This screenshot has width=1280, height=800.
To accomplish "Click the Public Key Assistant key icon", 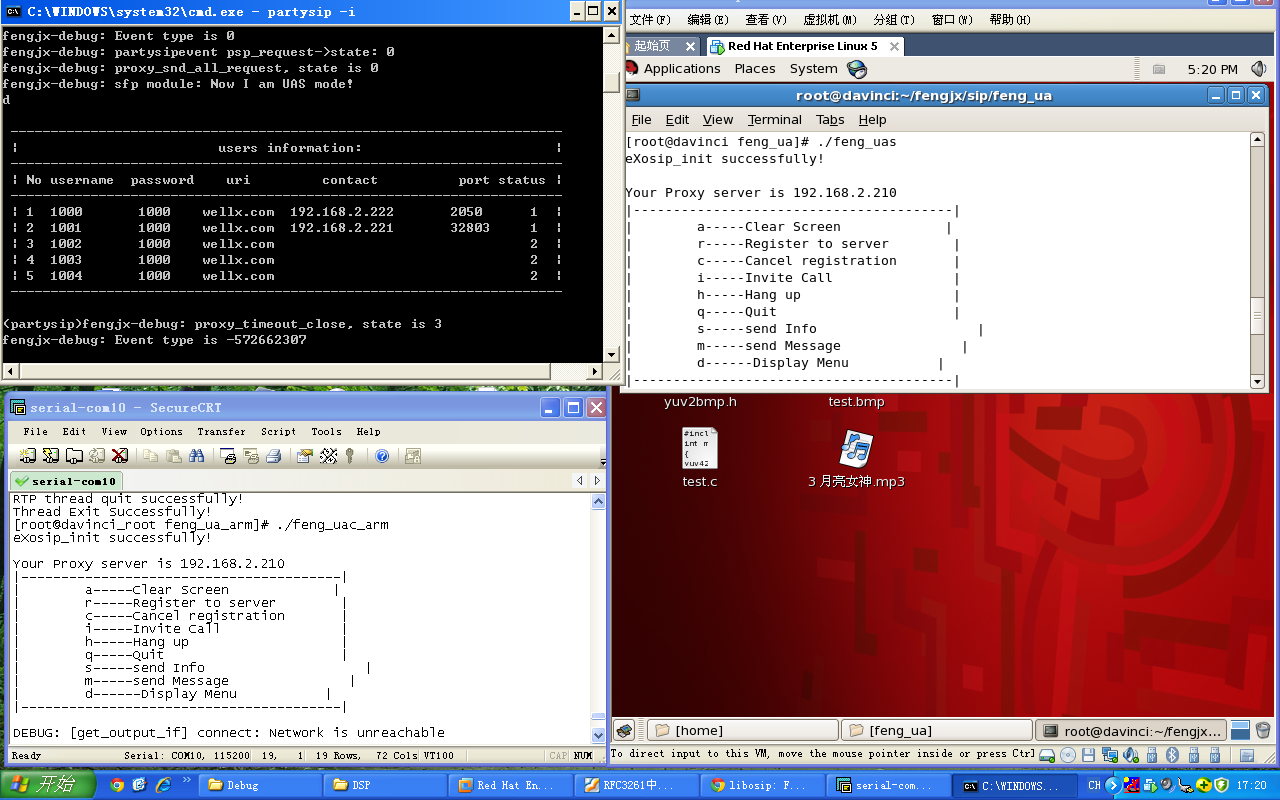I will tap(350, 456).
